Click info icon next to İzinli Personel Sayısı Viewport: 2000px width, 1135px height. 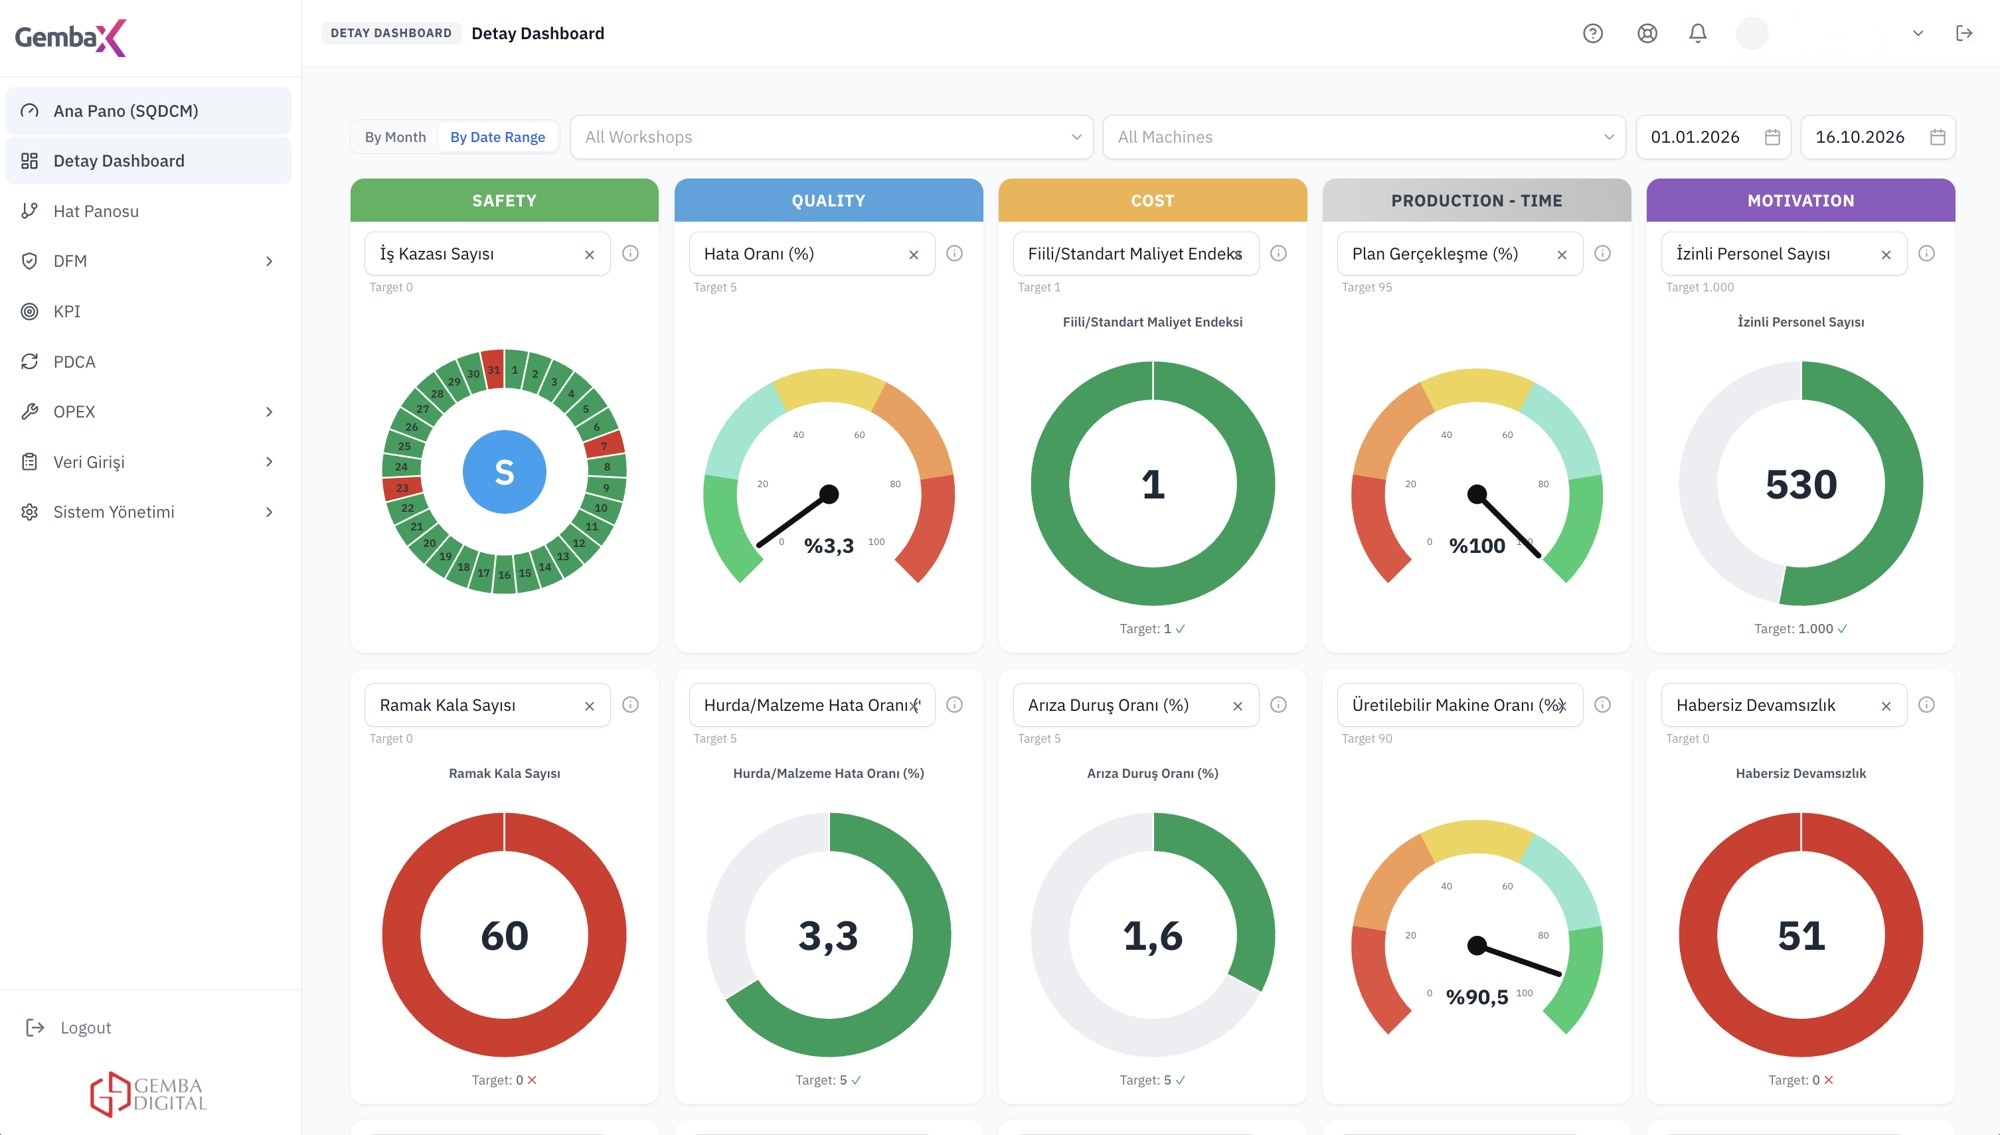pyautogui.click(x=1926, y=254)
